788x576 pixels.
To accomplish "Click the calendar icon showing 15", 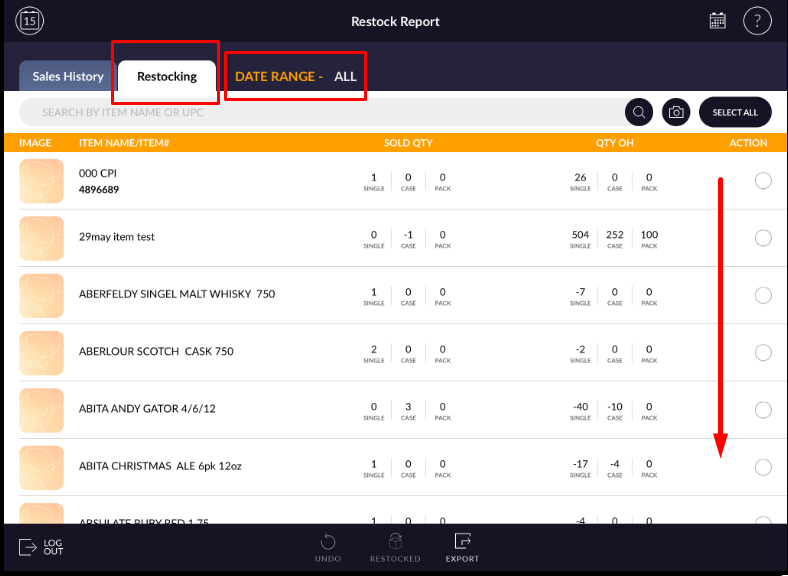I will 31,20.
